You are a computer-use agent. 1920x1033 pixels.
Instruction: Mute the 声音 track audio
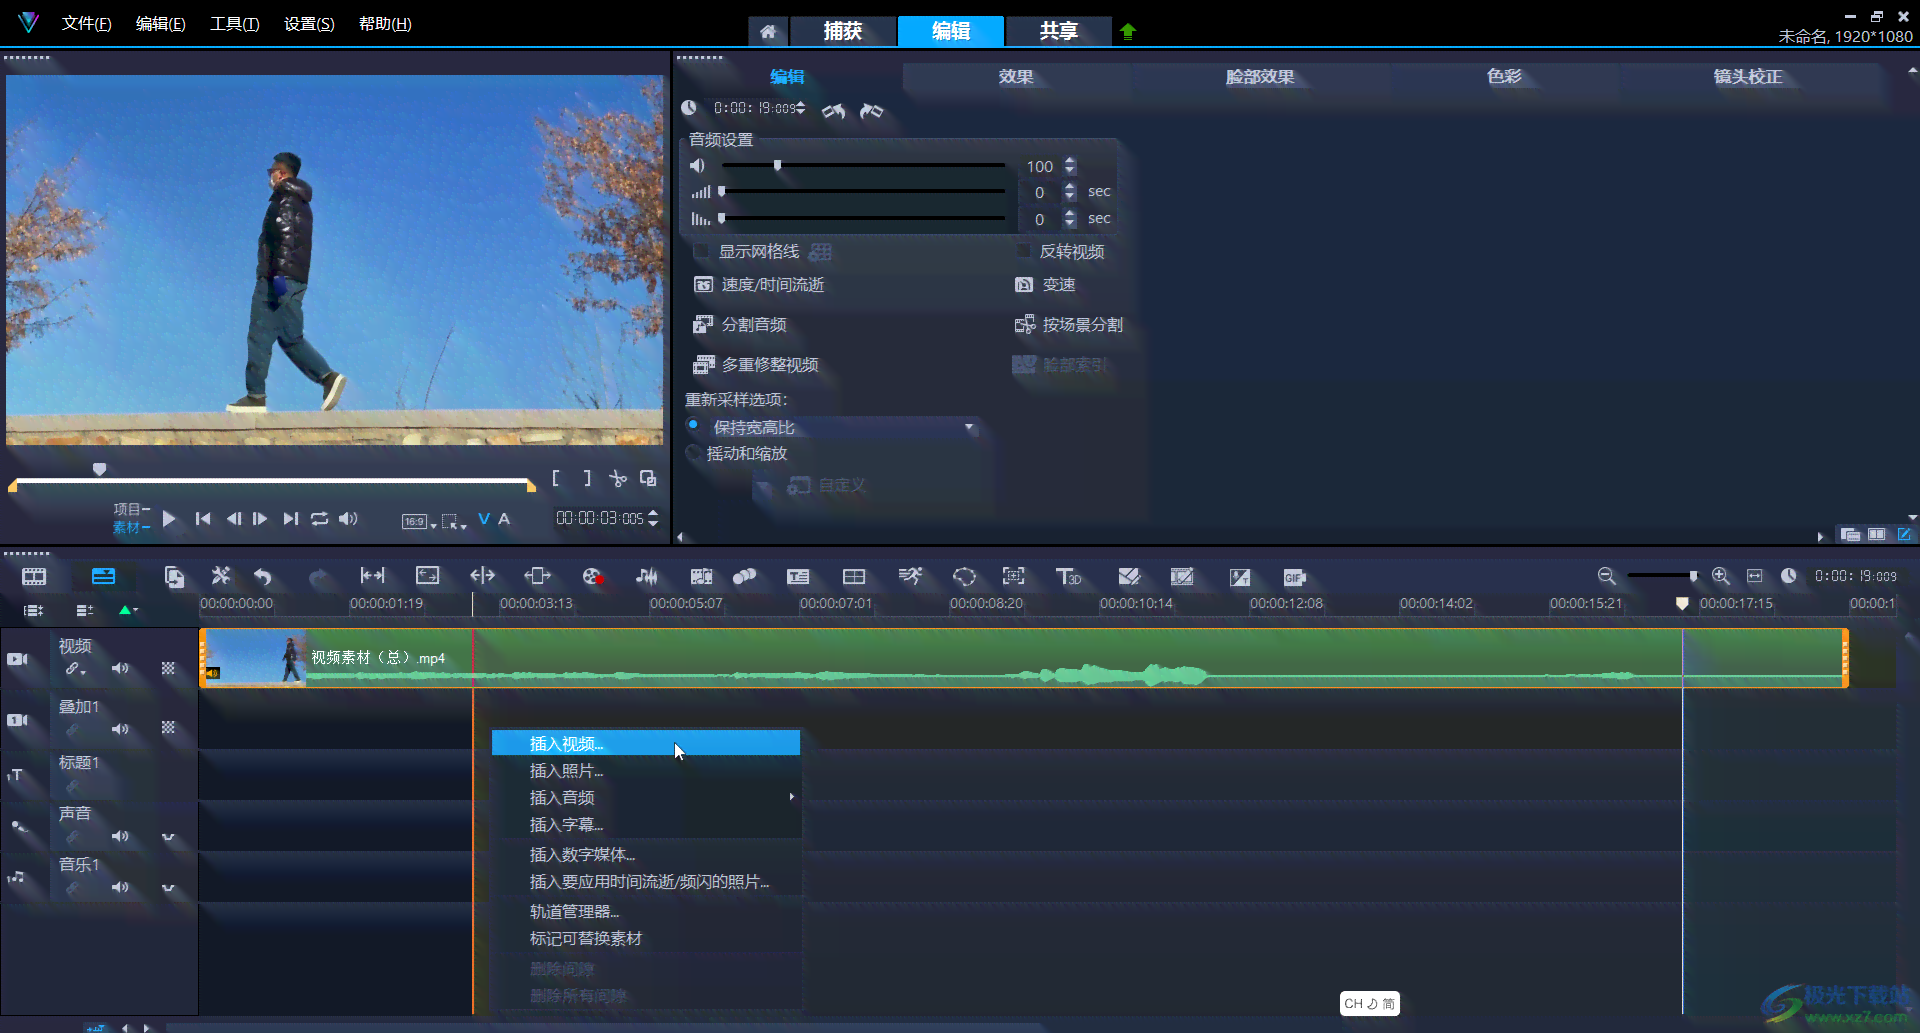[x=120, y=836]
